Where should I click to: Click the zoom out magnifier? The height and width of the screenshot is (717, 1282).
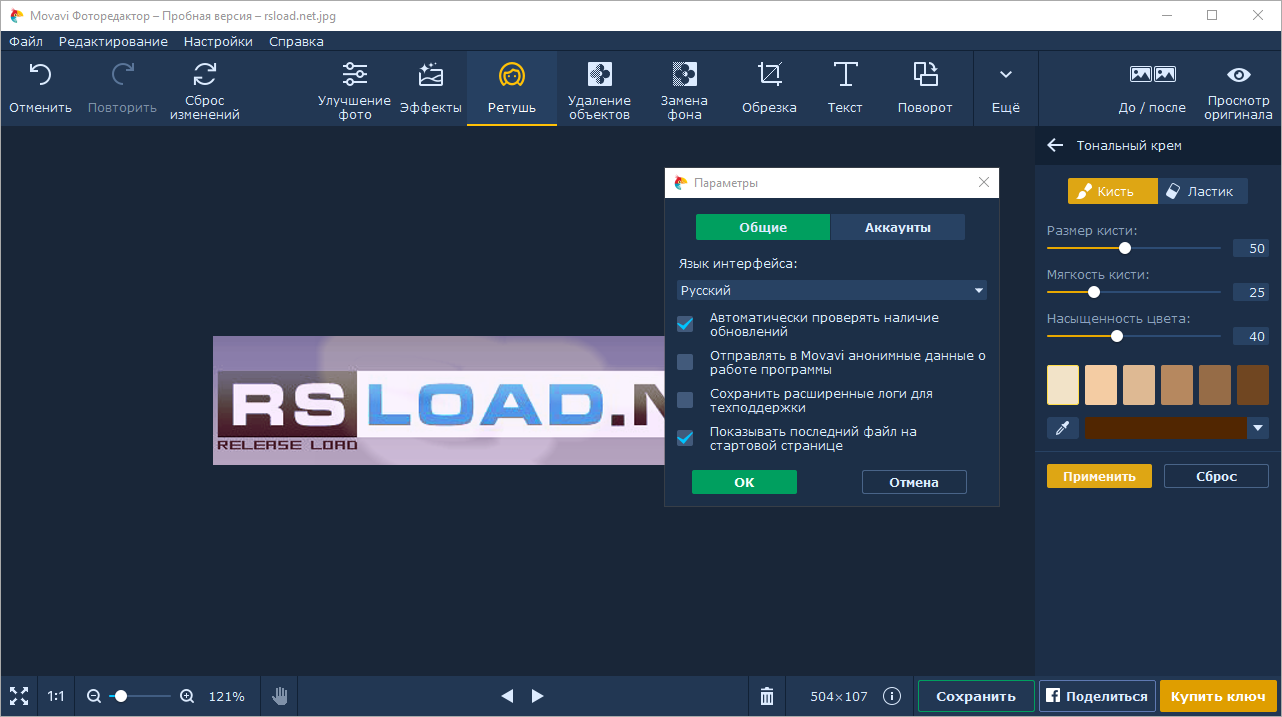pyautogui.click(x=94, y=696)
